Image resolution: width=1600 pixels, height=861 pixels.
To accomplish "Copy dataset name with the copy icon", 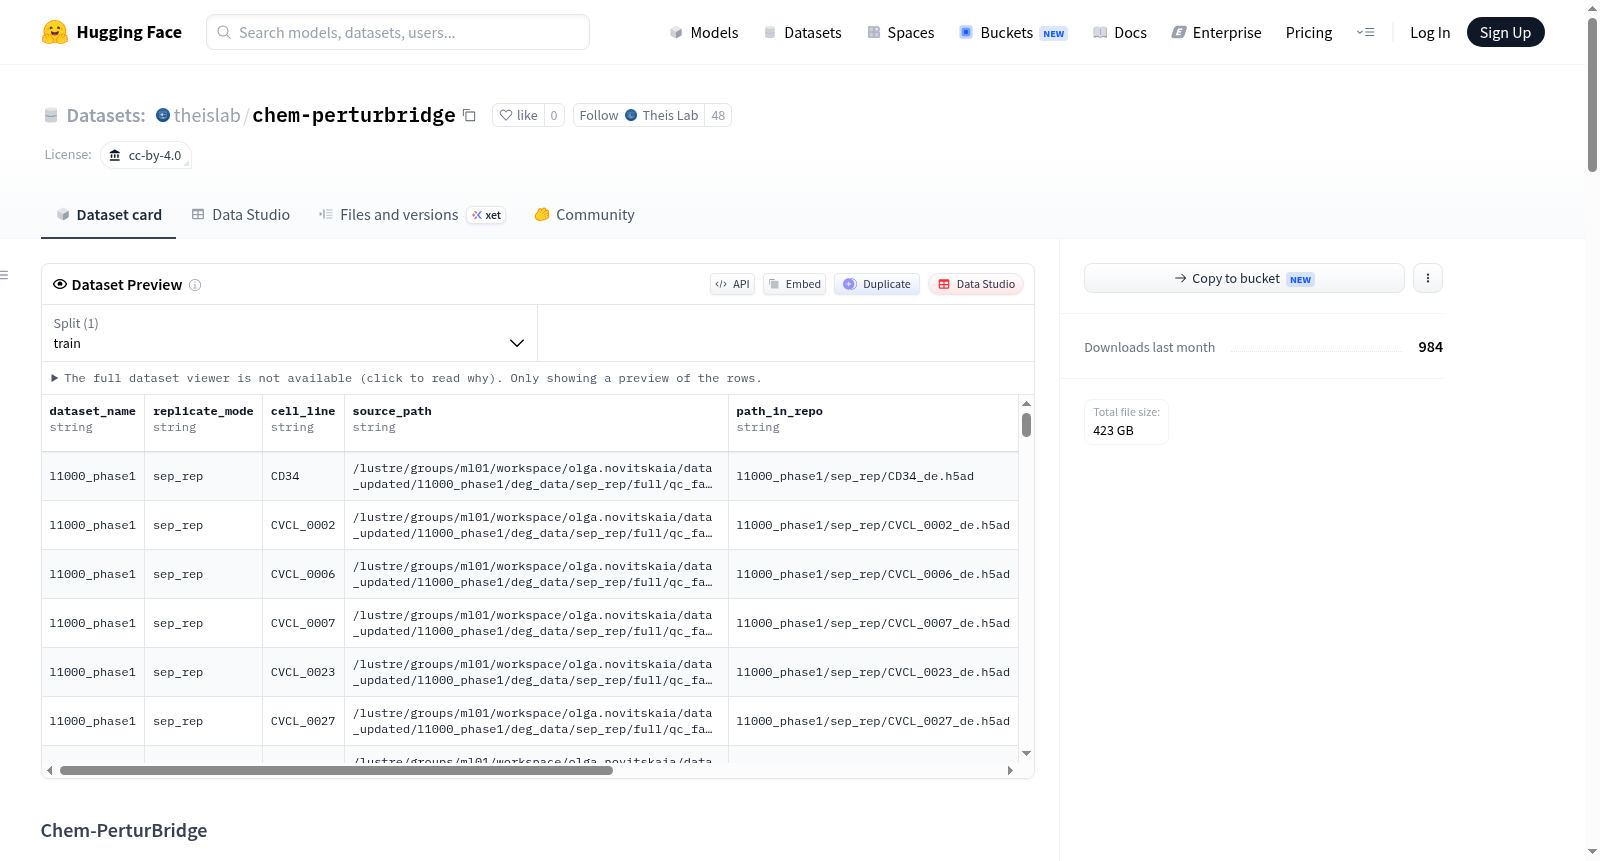I will (469, 115).
